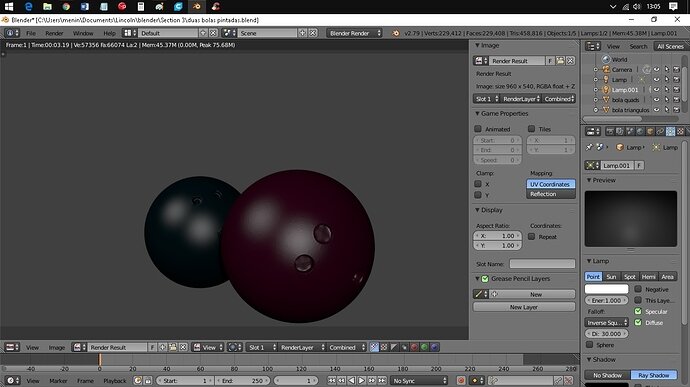Uncheck Grease Pencil Layers checkbox

[485, 279]
